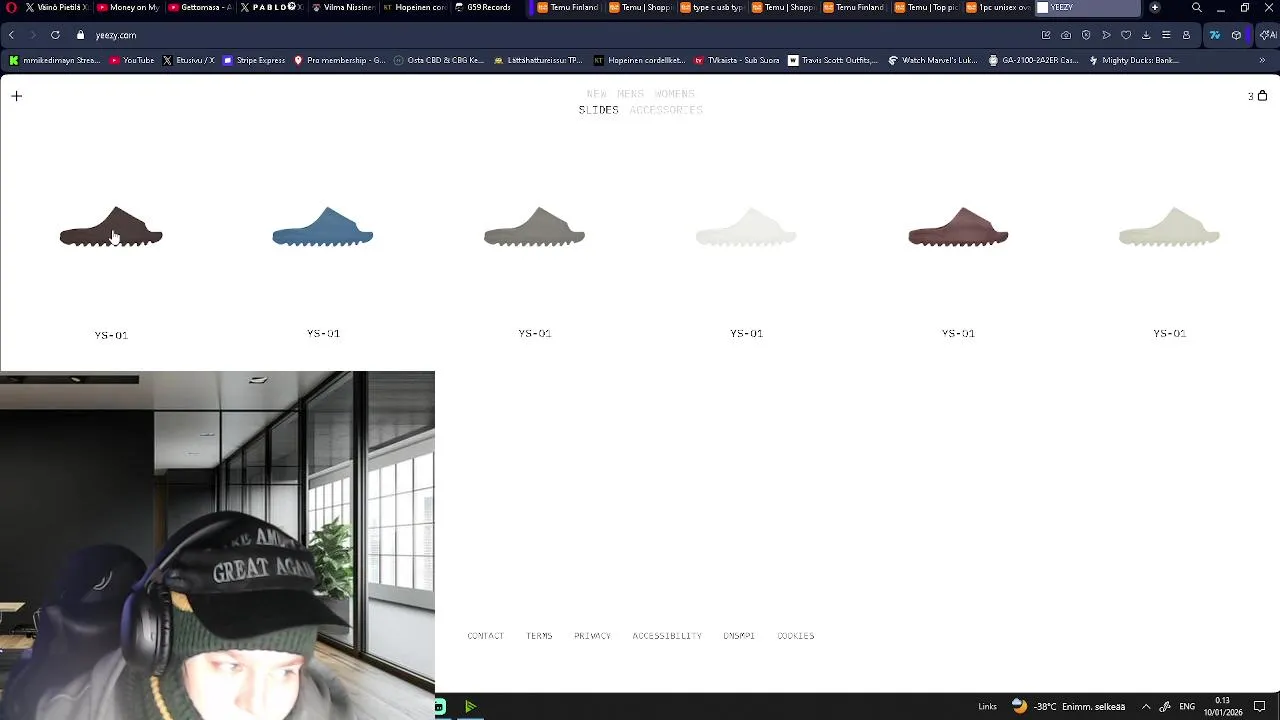This screenshot has height=720, width=1280.
Task: Open the YouTube bookmark
Action: tap(132, 60)
